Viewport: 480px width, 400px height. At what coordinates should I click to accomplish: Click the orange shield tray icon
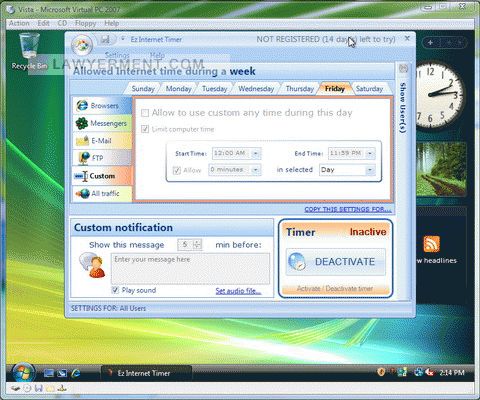point(381,372)
